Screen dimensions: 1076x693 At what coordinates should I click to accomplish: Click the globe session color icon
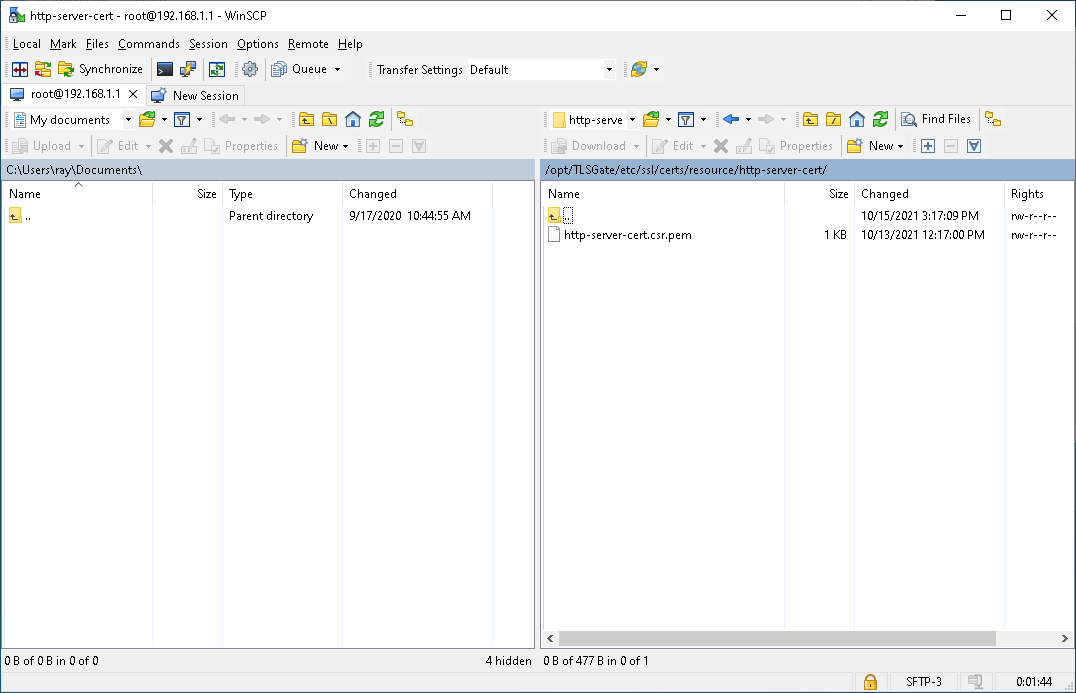pyautogui.click(x=639, y=69)
